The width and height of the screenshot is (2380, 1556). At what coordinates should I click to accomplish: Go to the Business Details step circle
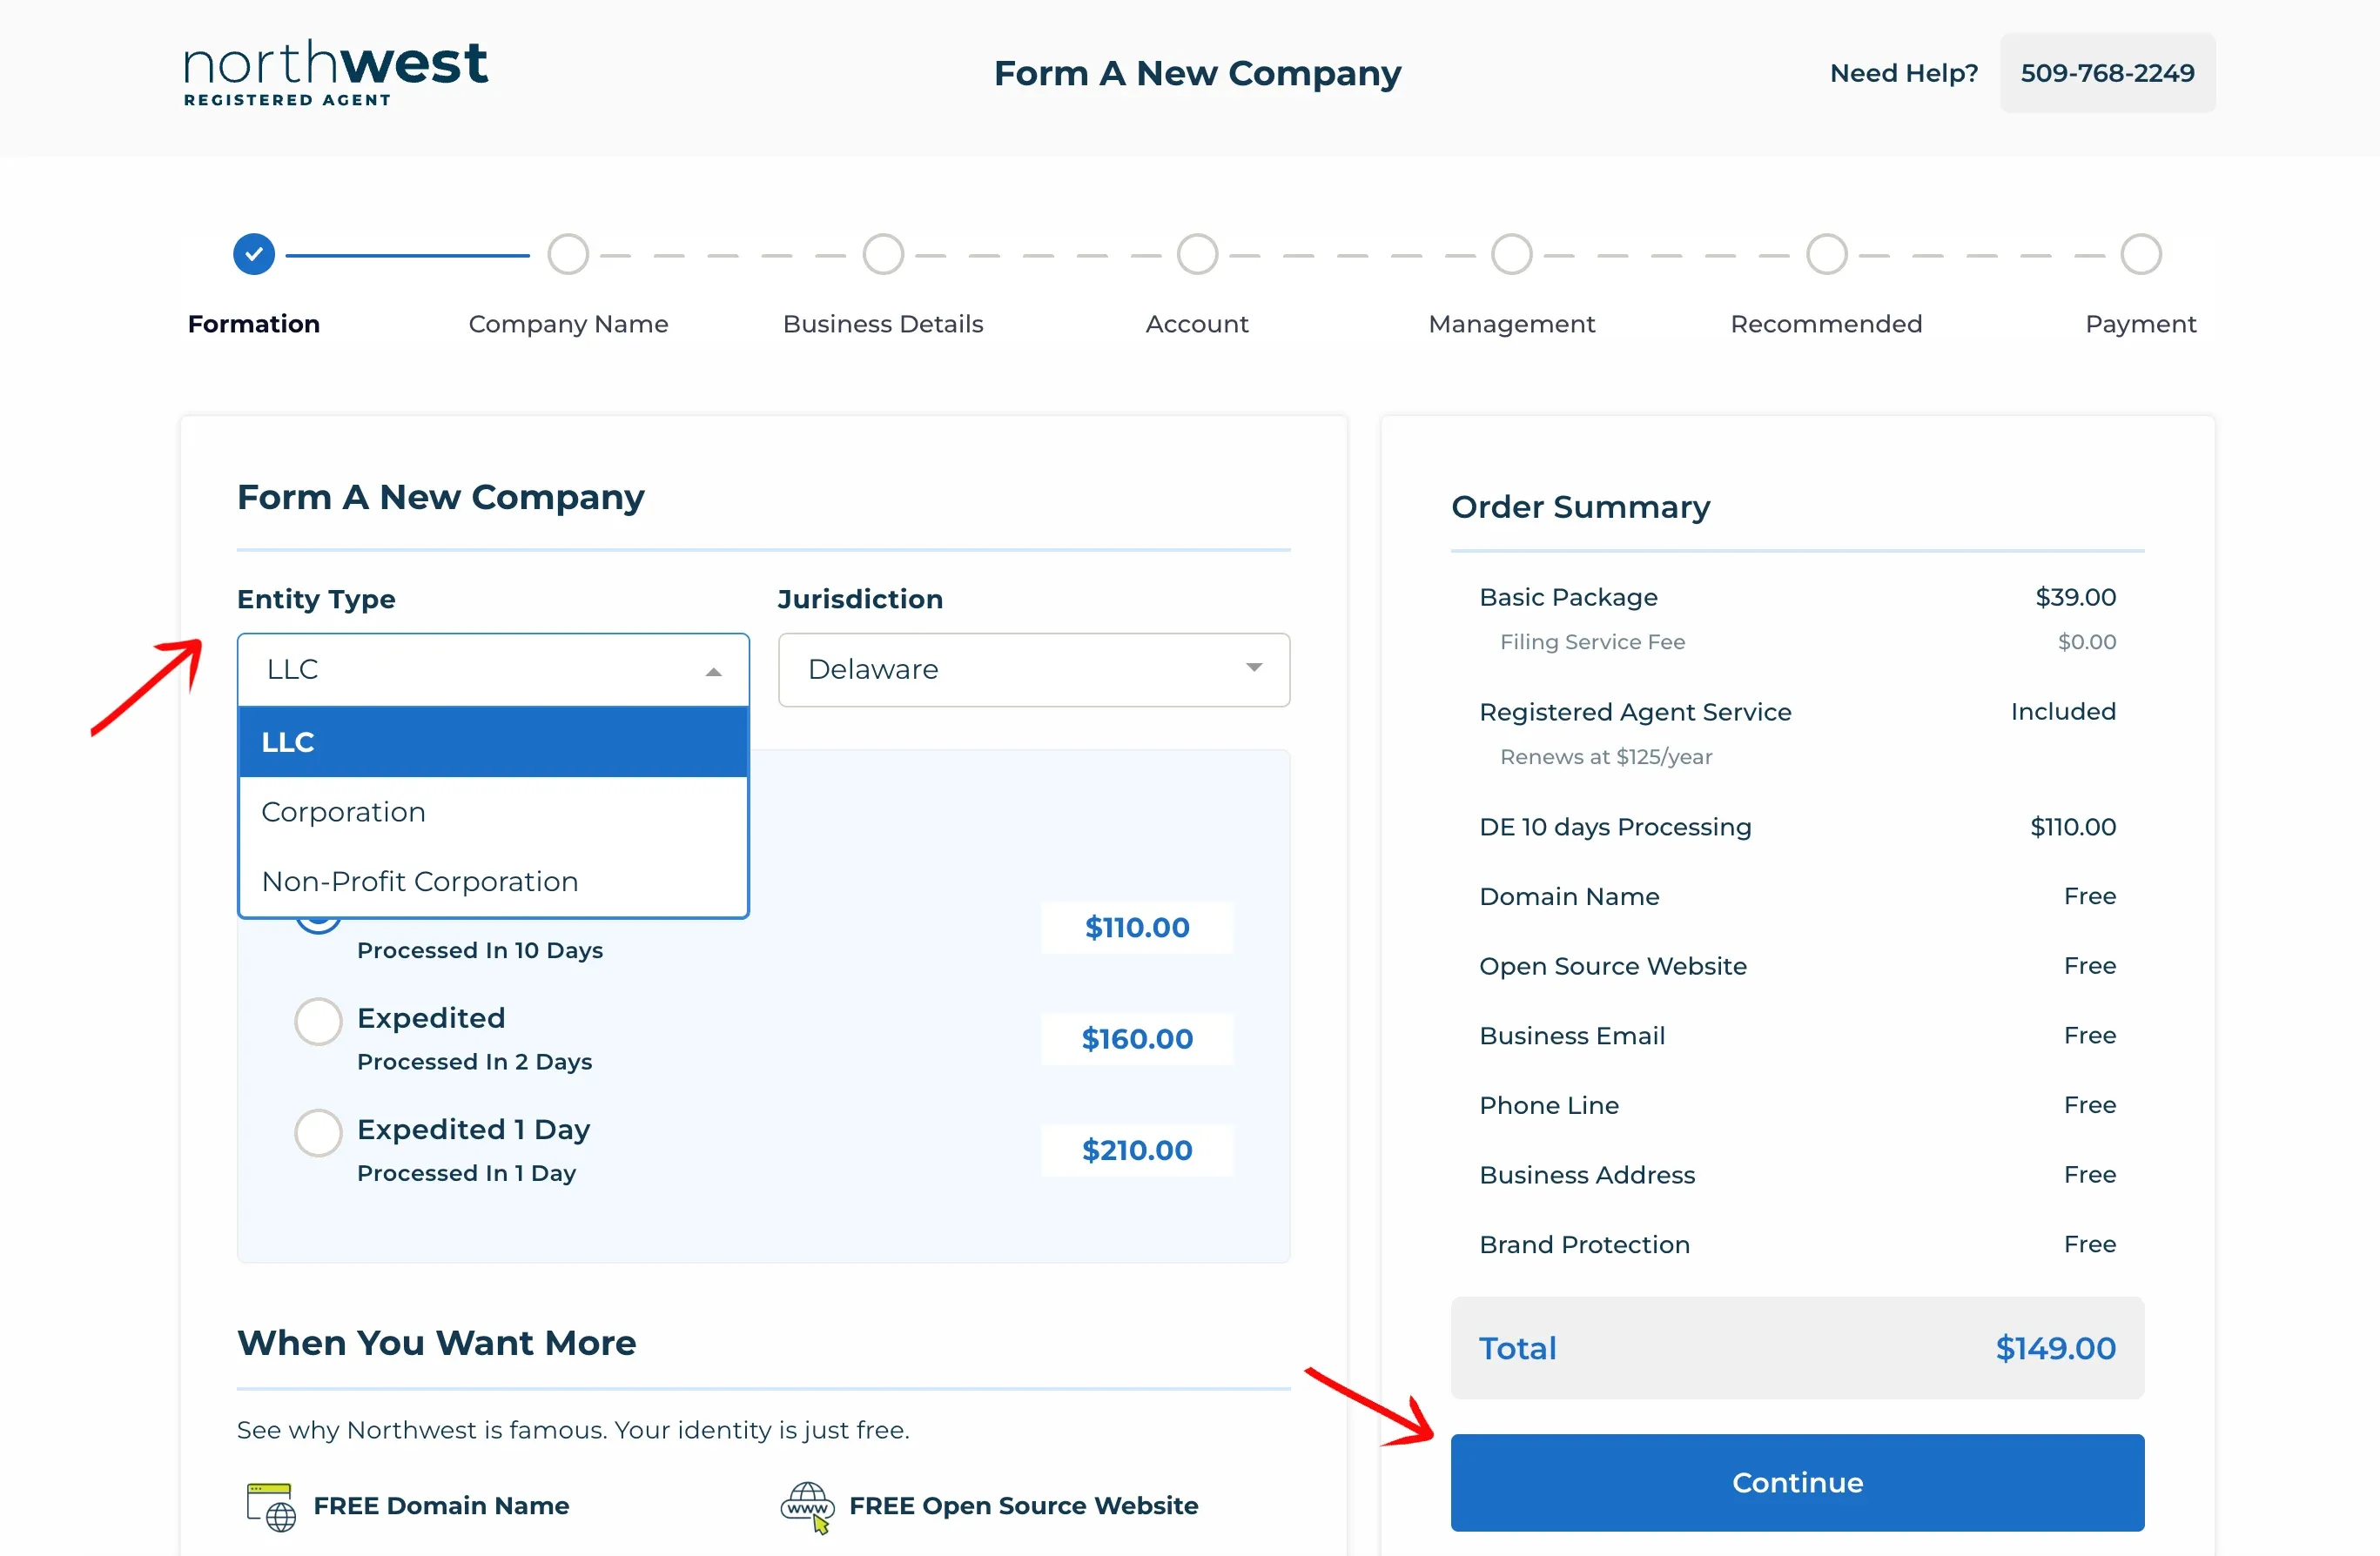(x=883, y=254)
